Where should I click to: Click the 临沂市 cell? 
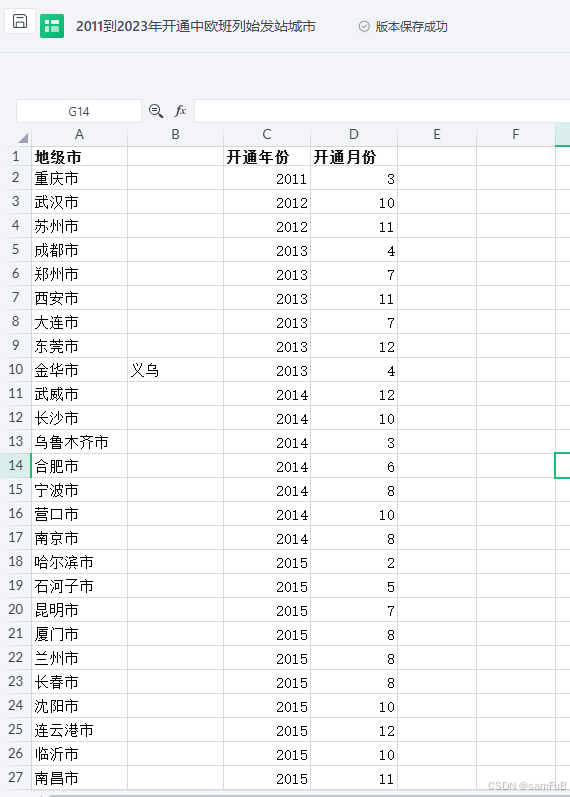[79, 754]
